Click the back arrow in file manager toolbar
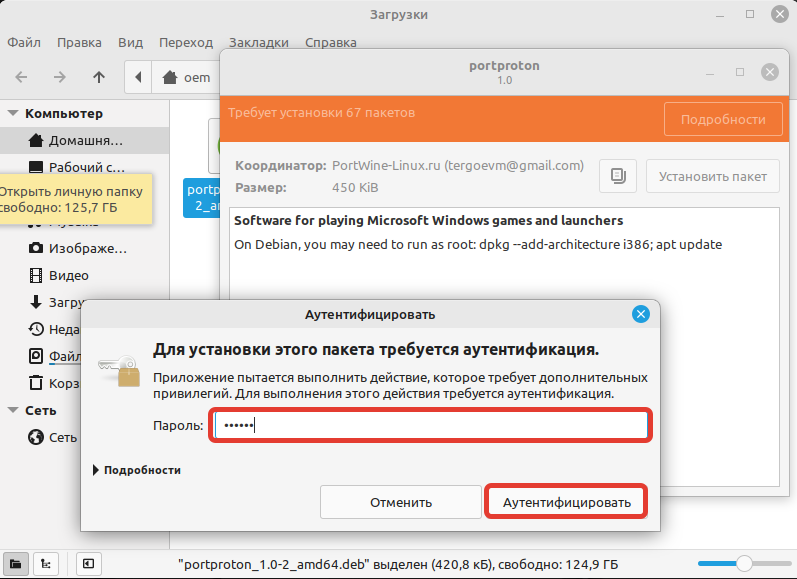797x579 pixels. (21, 77)
